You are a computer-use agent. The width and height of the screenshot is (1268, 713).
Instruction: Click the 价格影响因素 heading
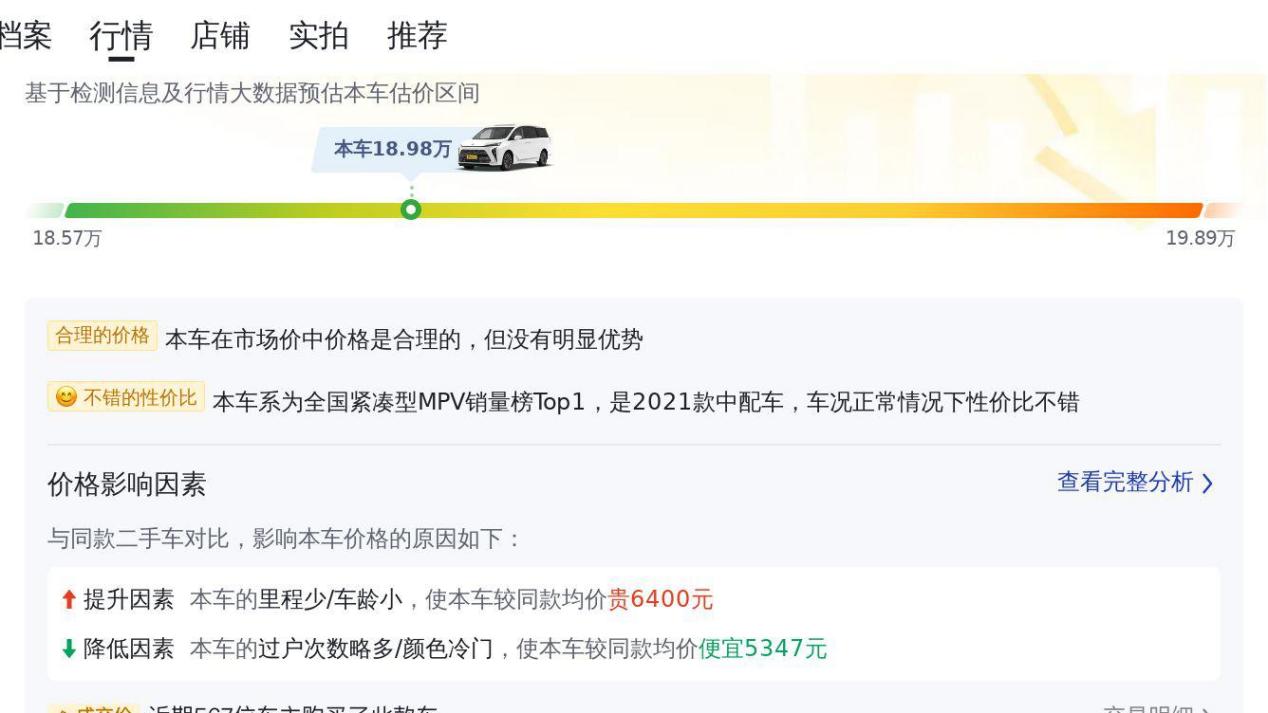pos(127,485)
